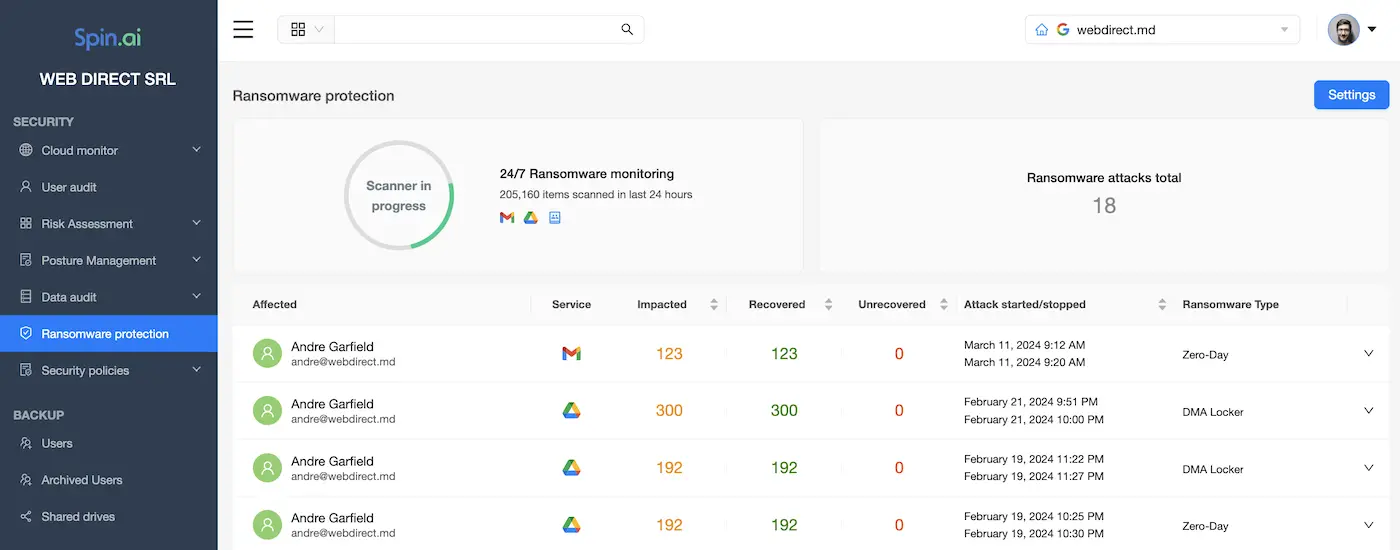Sort by the Recovered column
Image resolution: width=1400 pixels, height=550 pixels.
tap(828, 304)
